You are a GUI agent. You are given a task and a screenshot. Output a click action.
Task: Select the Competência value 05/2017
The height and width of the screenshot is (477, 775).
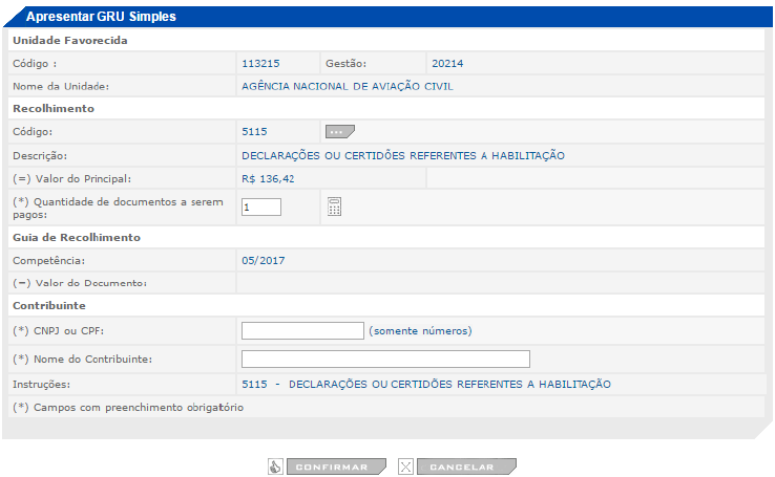click(x=262, y=260)
